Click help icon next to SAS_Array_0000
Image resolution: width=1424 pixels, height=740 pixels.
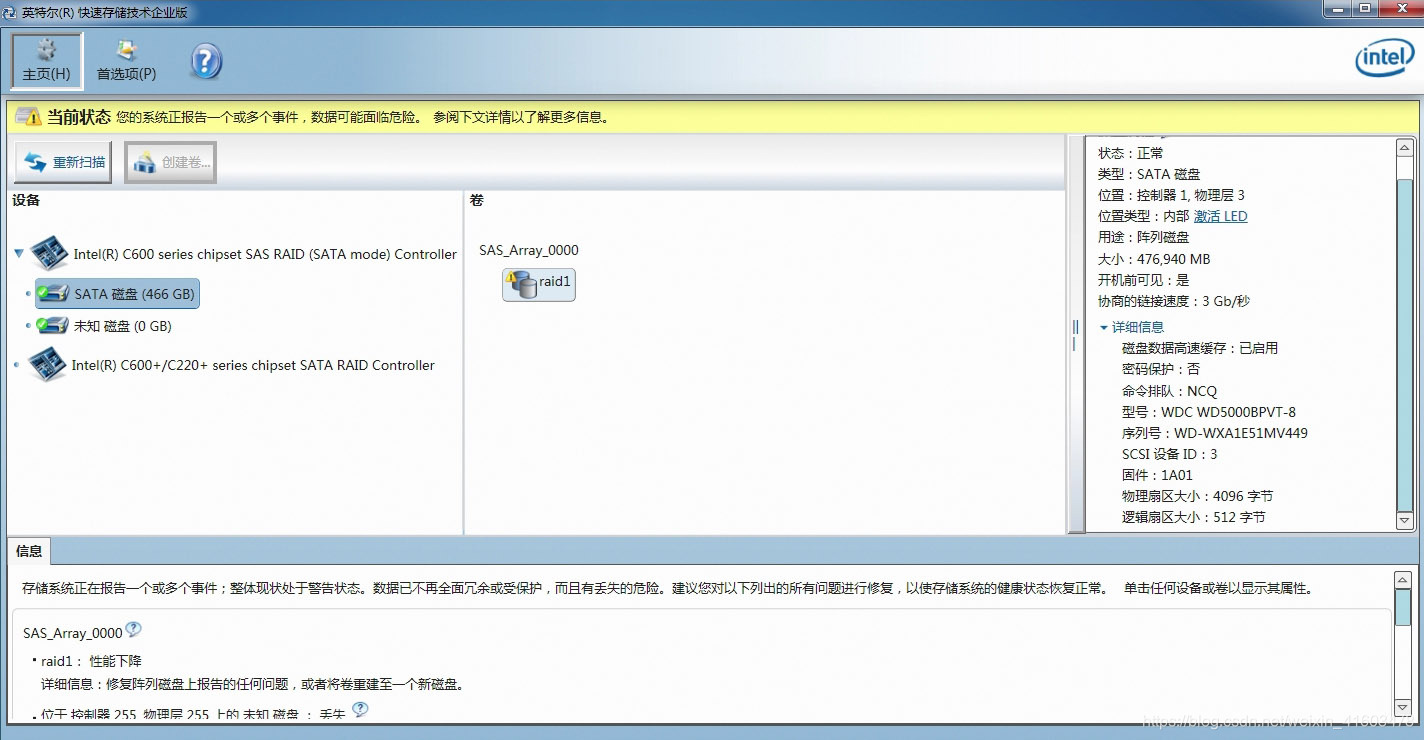point(133,630)
